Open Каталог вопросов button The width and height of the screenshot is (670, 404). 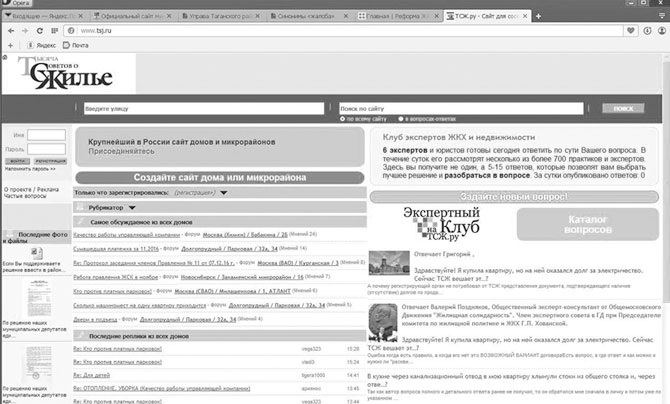click(588, 224)
